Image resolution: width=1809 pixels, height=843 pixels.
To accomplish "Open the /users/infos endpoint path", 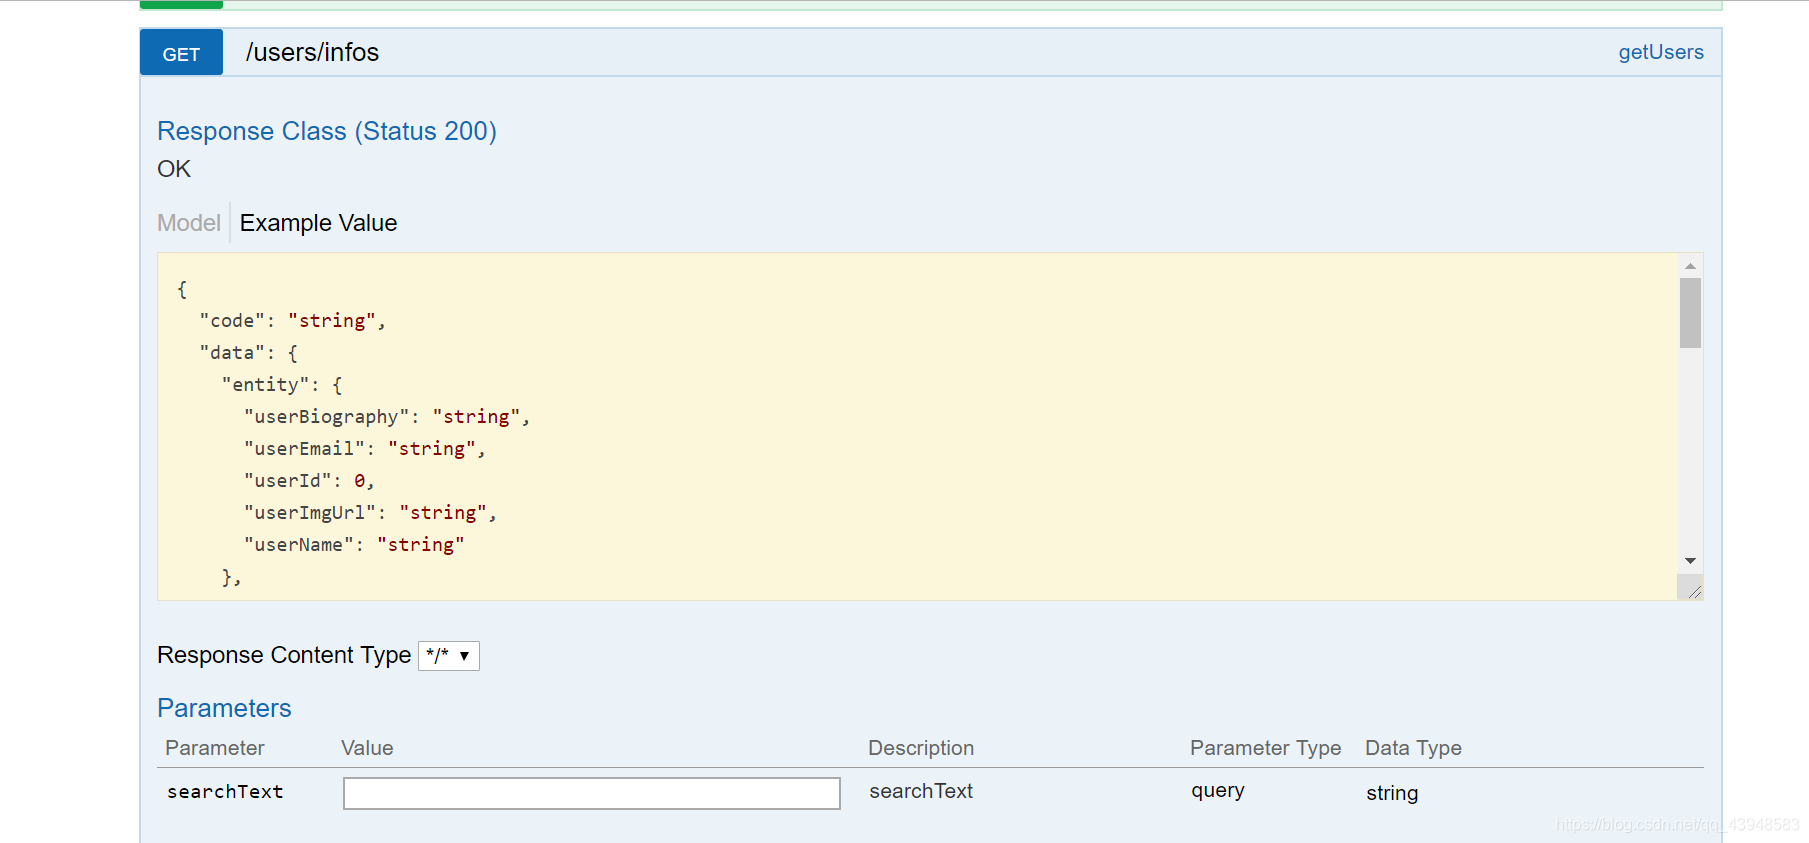I will click(x=312, y=52).
